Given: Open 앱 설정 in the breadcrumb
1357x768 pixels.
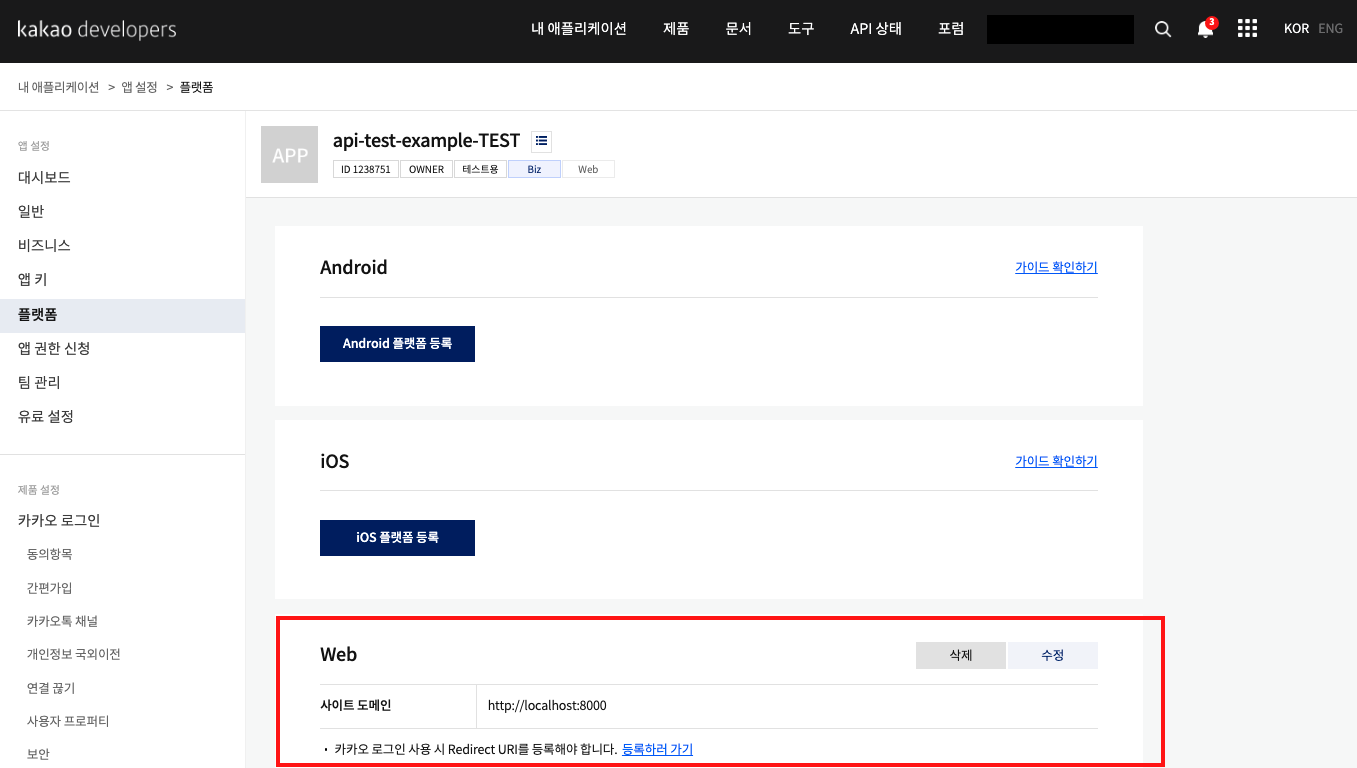Looking at the screenshot, I should point(140,86).
